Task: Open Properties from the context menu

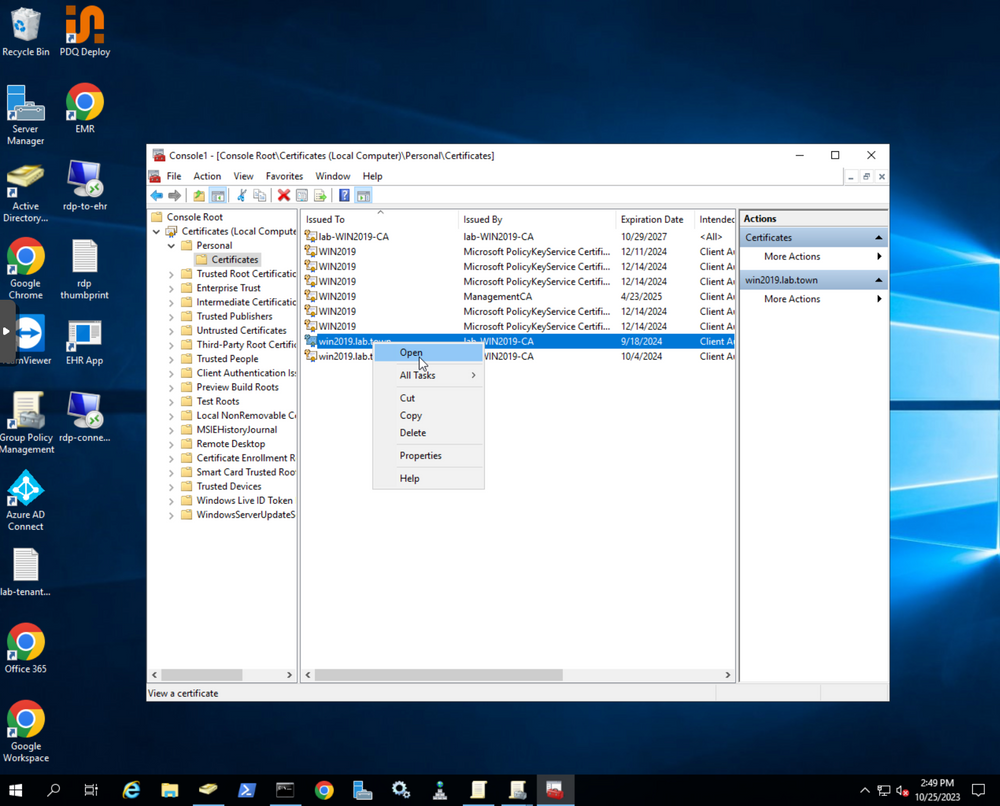Action: 419,455
